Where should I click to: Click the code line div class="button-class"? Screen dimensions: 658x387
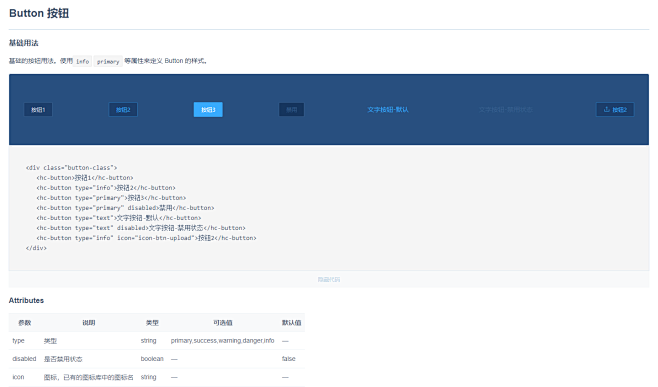[71, 167]
